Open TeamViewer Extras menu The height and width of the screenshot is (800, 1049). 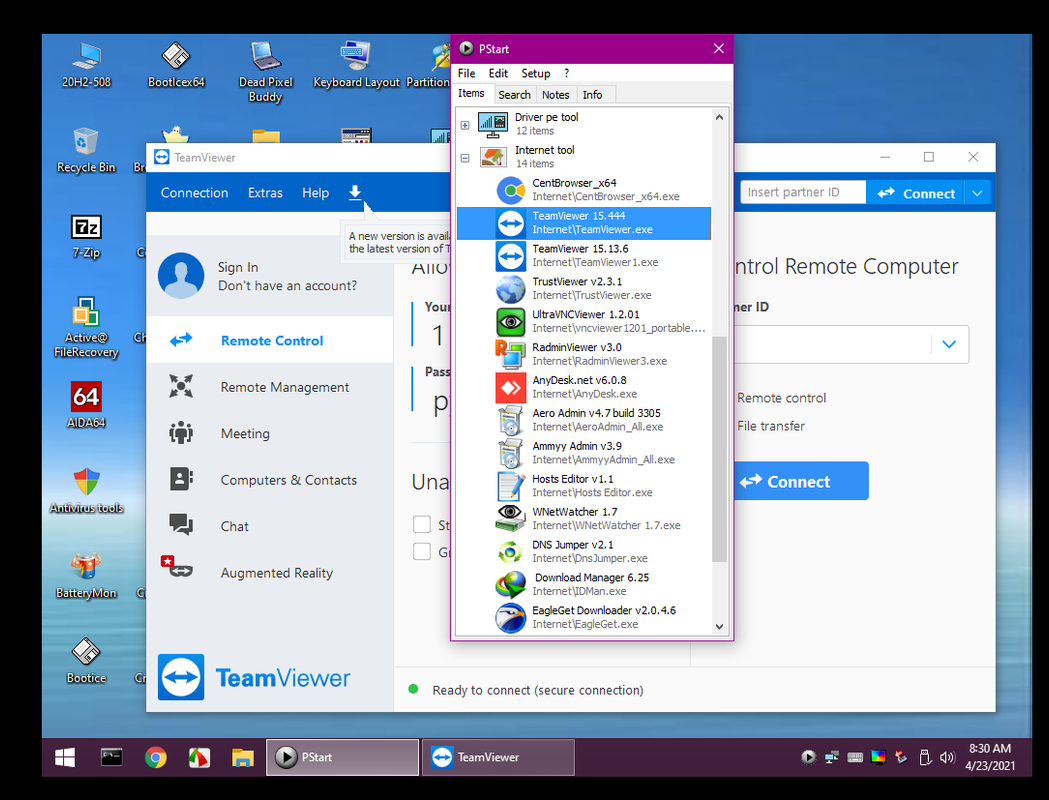265,193
